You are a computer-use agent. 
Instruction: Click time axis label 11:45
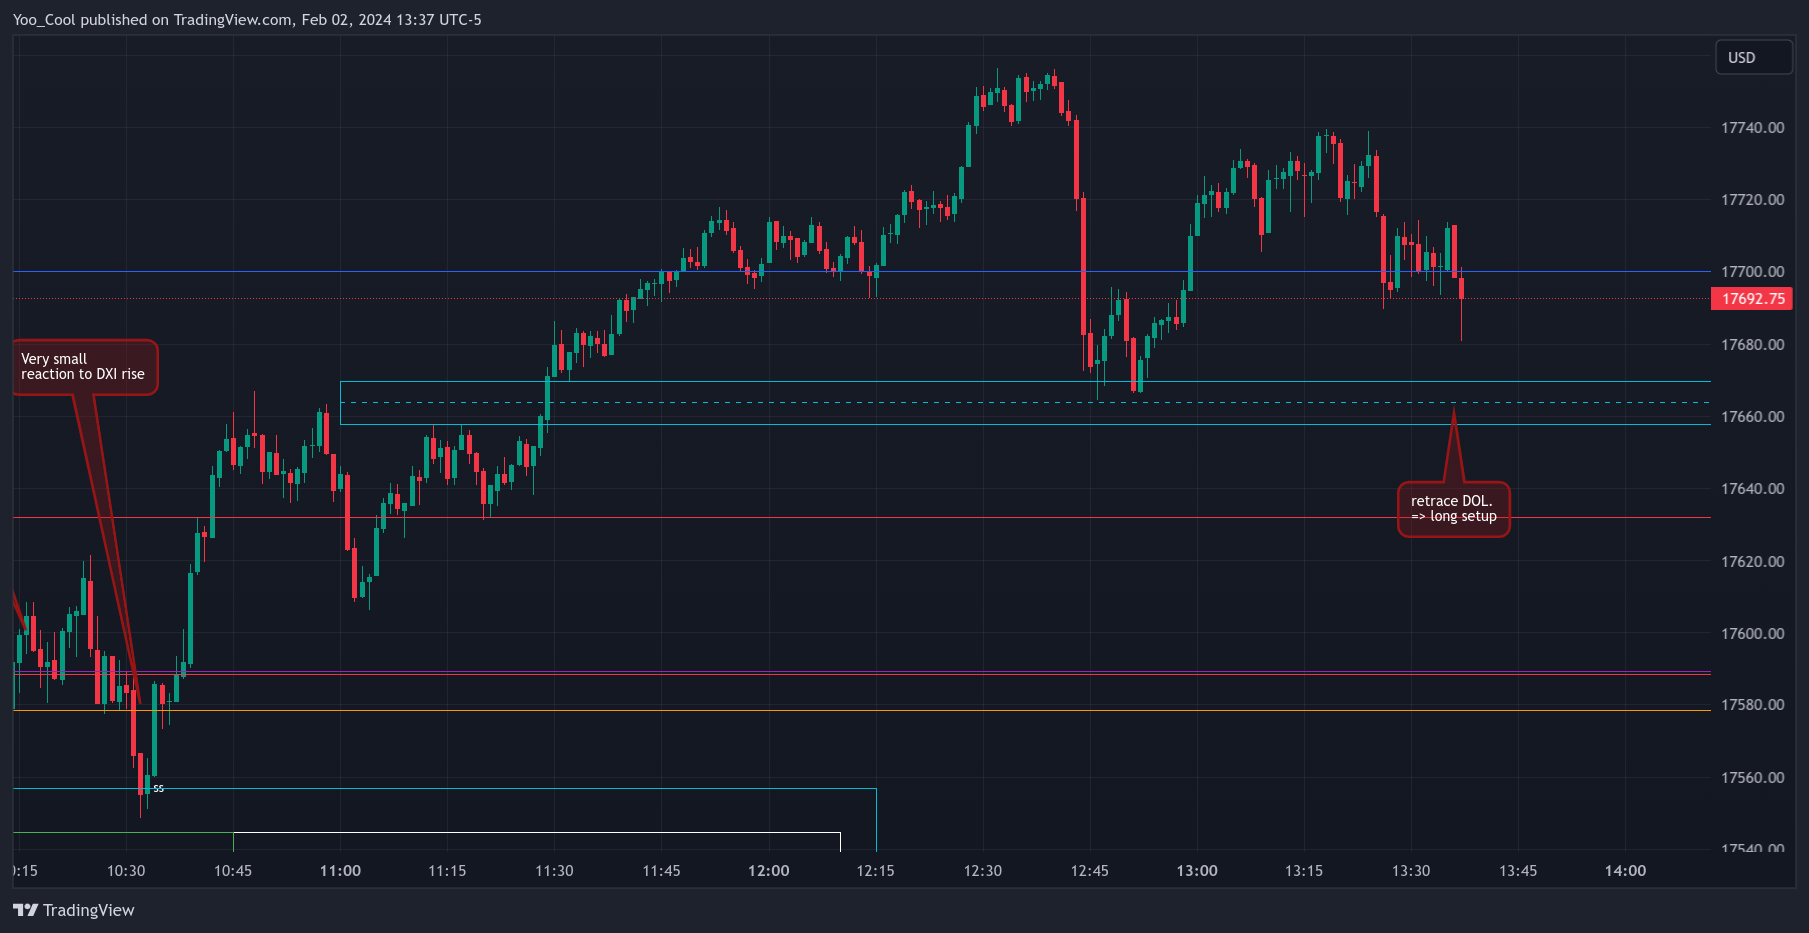pos(661,871)
